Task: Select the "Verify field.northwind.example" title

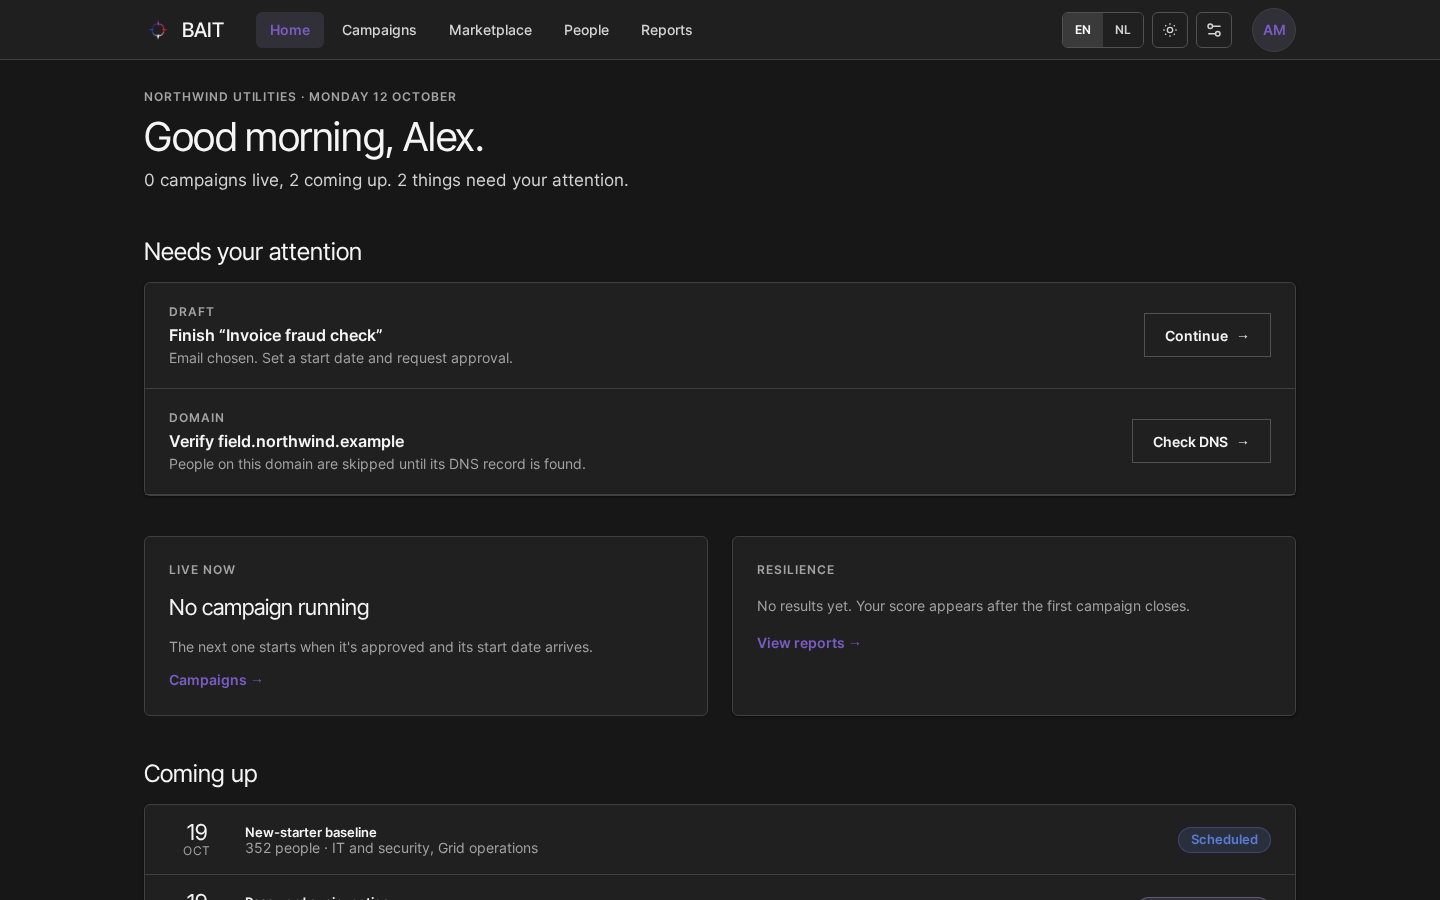Action: pyautogui.click(x=287, y=441)
